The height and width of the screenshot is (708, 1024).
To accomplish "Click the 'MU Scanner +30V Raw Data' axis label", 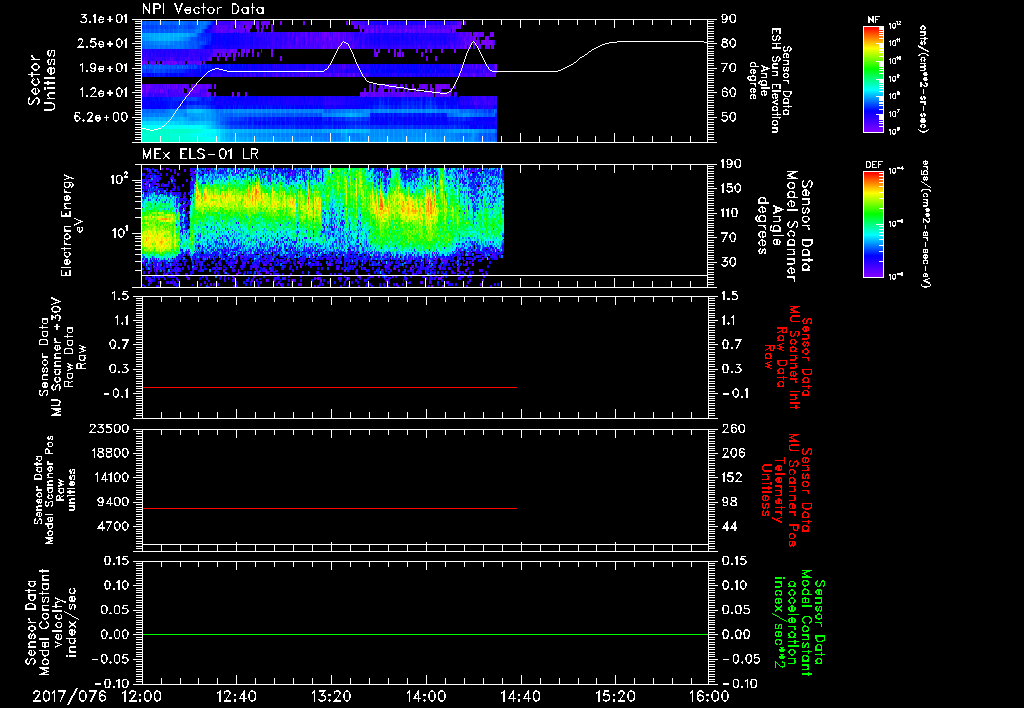I will (62, 357).
